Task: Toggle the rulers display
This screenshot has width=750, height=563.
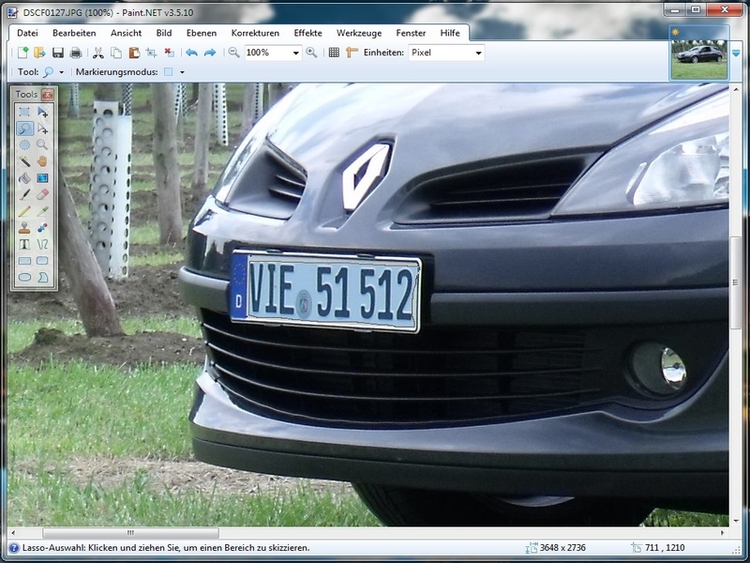Action: pyautogui.click(x=352, y=53)
